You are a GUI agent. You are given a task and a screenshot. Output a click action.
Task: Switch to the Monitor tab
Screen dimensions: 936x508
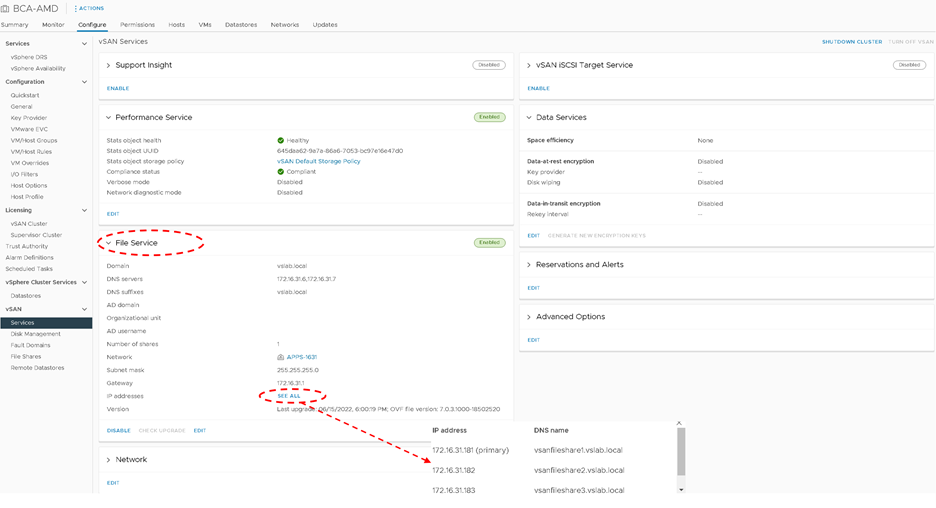point(53,24)
